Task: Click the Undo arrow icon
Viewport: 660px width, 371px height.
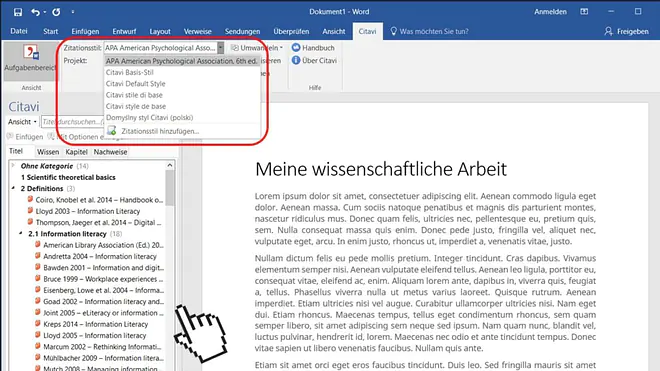Action: pyautogui.click(x=35, y=12)
